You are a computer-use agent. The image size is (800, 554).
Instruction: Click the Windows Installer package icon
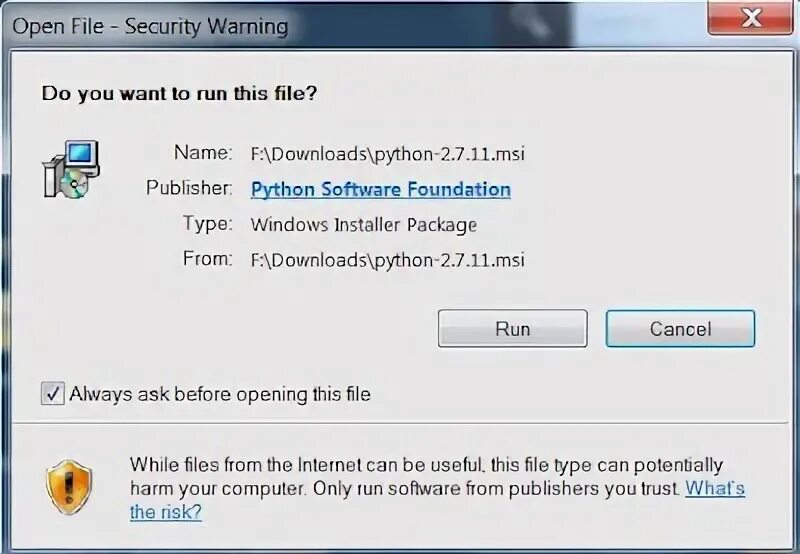coord(71,167)
